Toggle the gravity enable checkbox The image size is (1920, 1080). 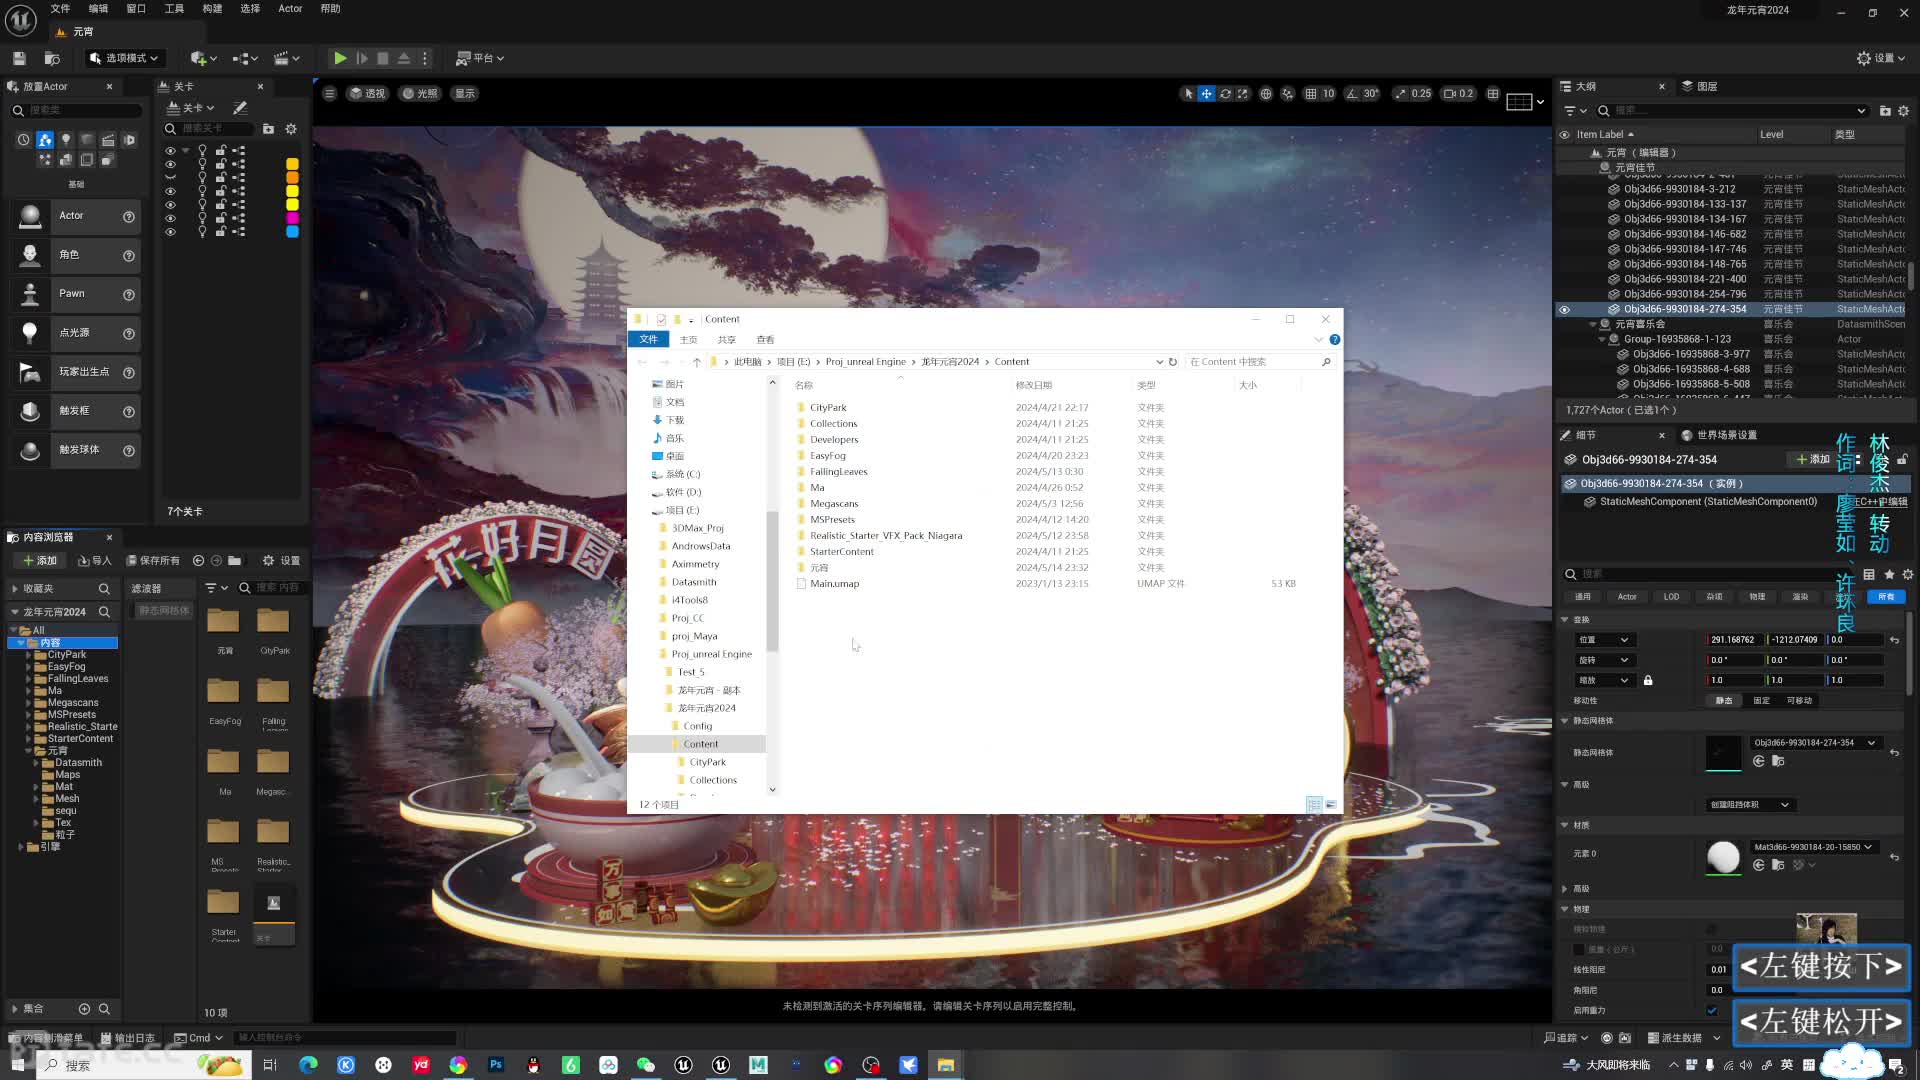pyautogui.click(x=1712, y=1011)
